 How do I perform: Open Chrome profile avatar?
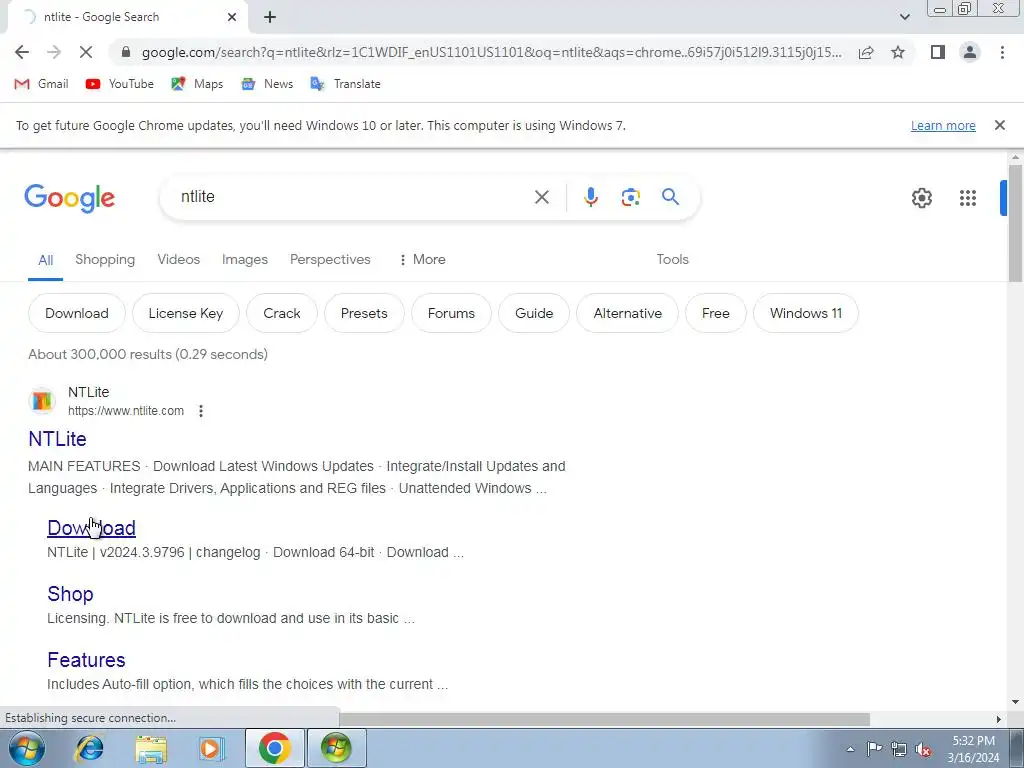click(x=970, y=52)
